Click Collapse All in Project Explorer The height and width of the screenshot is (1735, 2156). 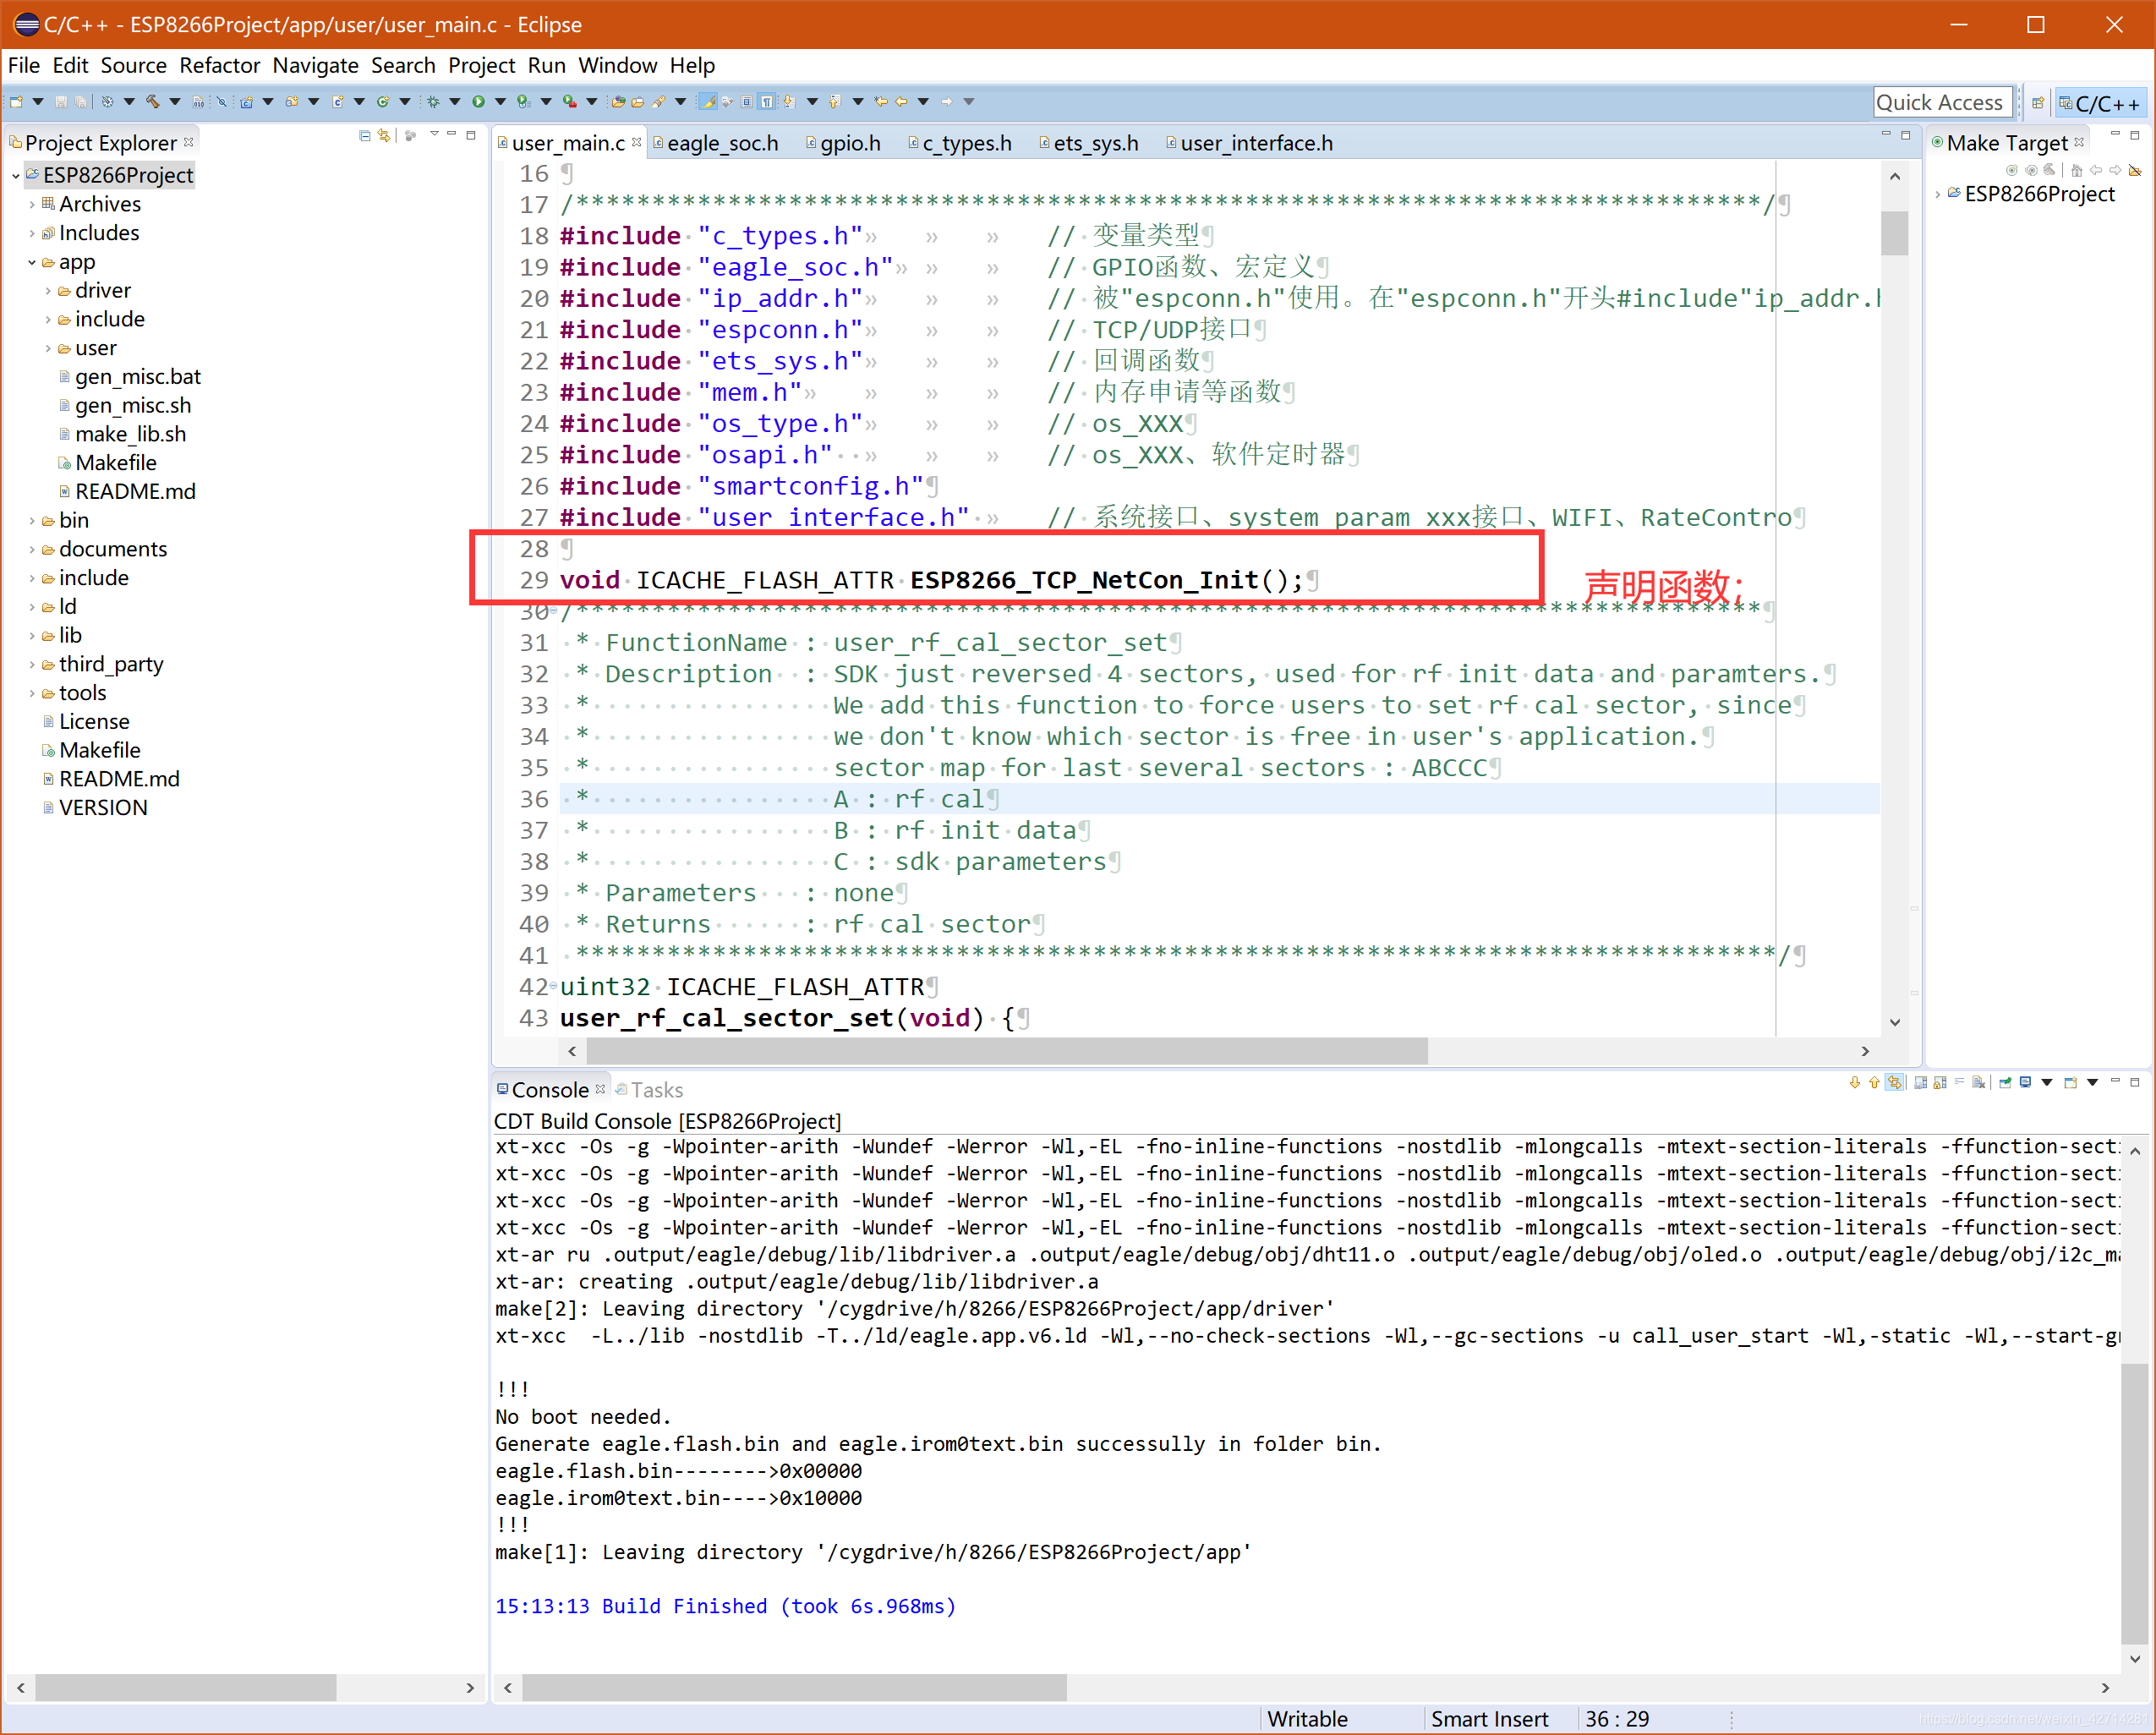click(x=365, y=136)
